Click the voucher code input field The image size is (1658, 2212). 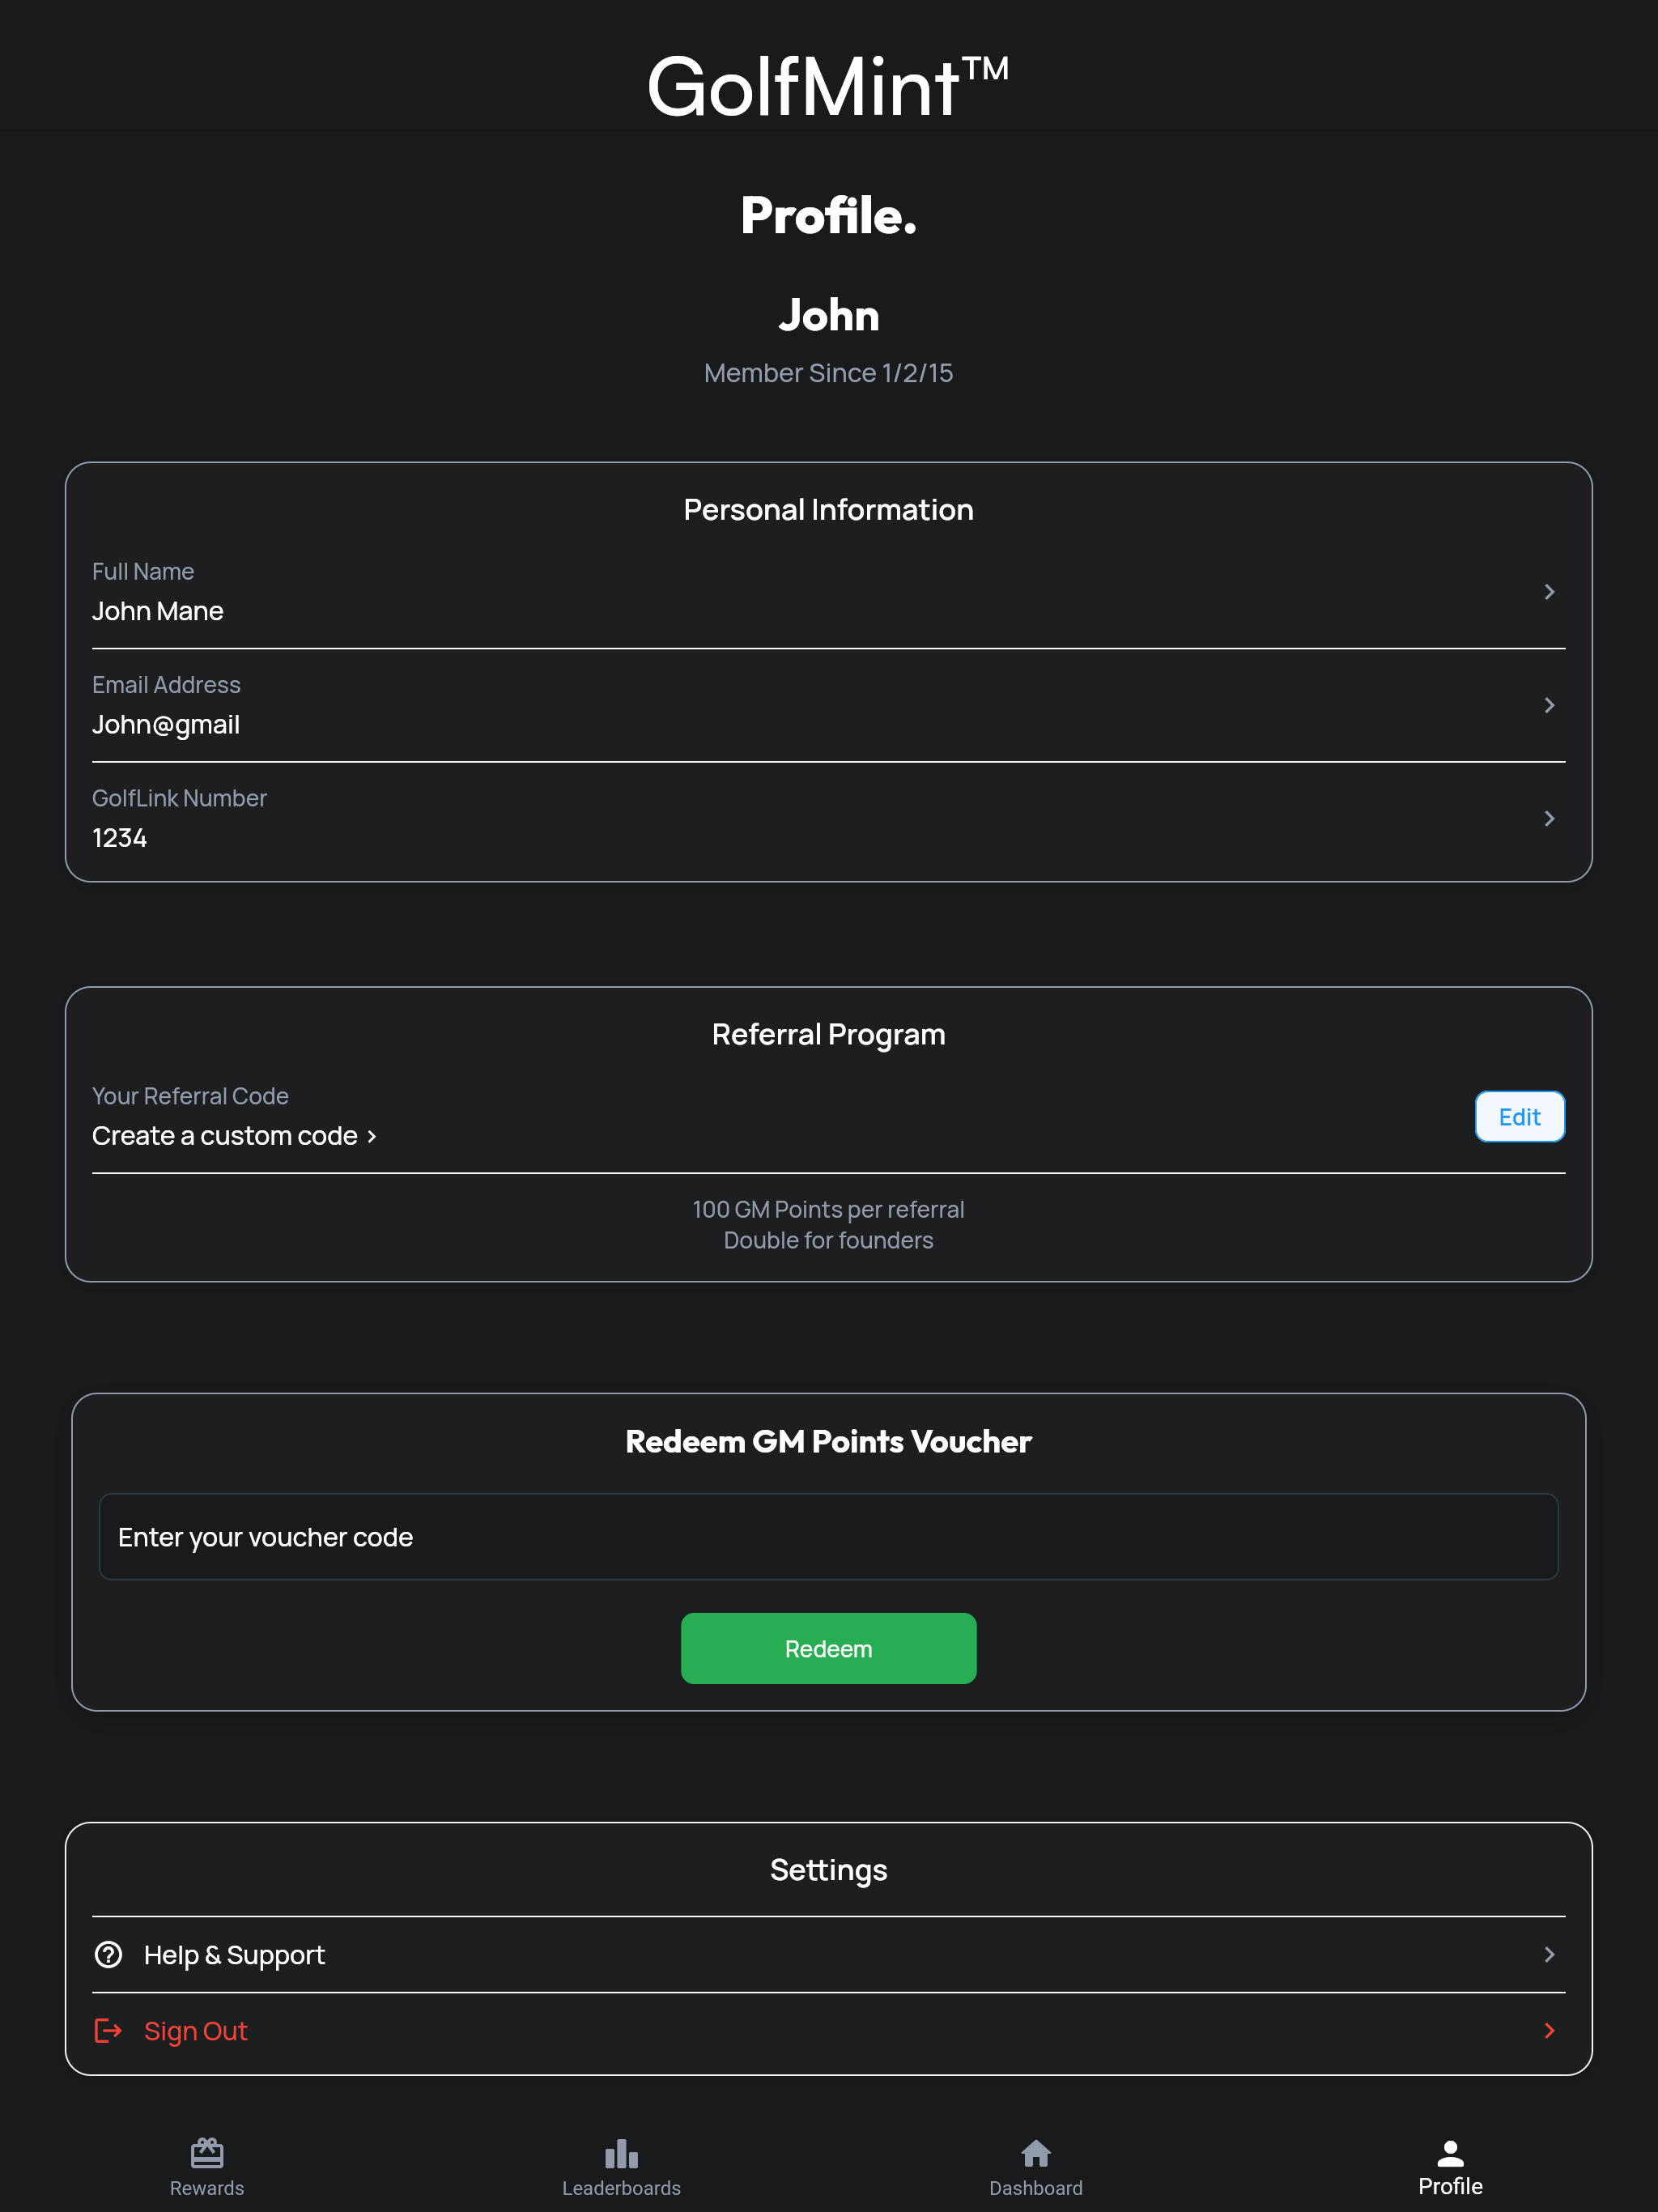tap(829, 1537)
